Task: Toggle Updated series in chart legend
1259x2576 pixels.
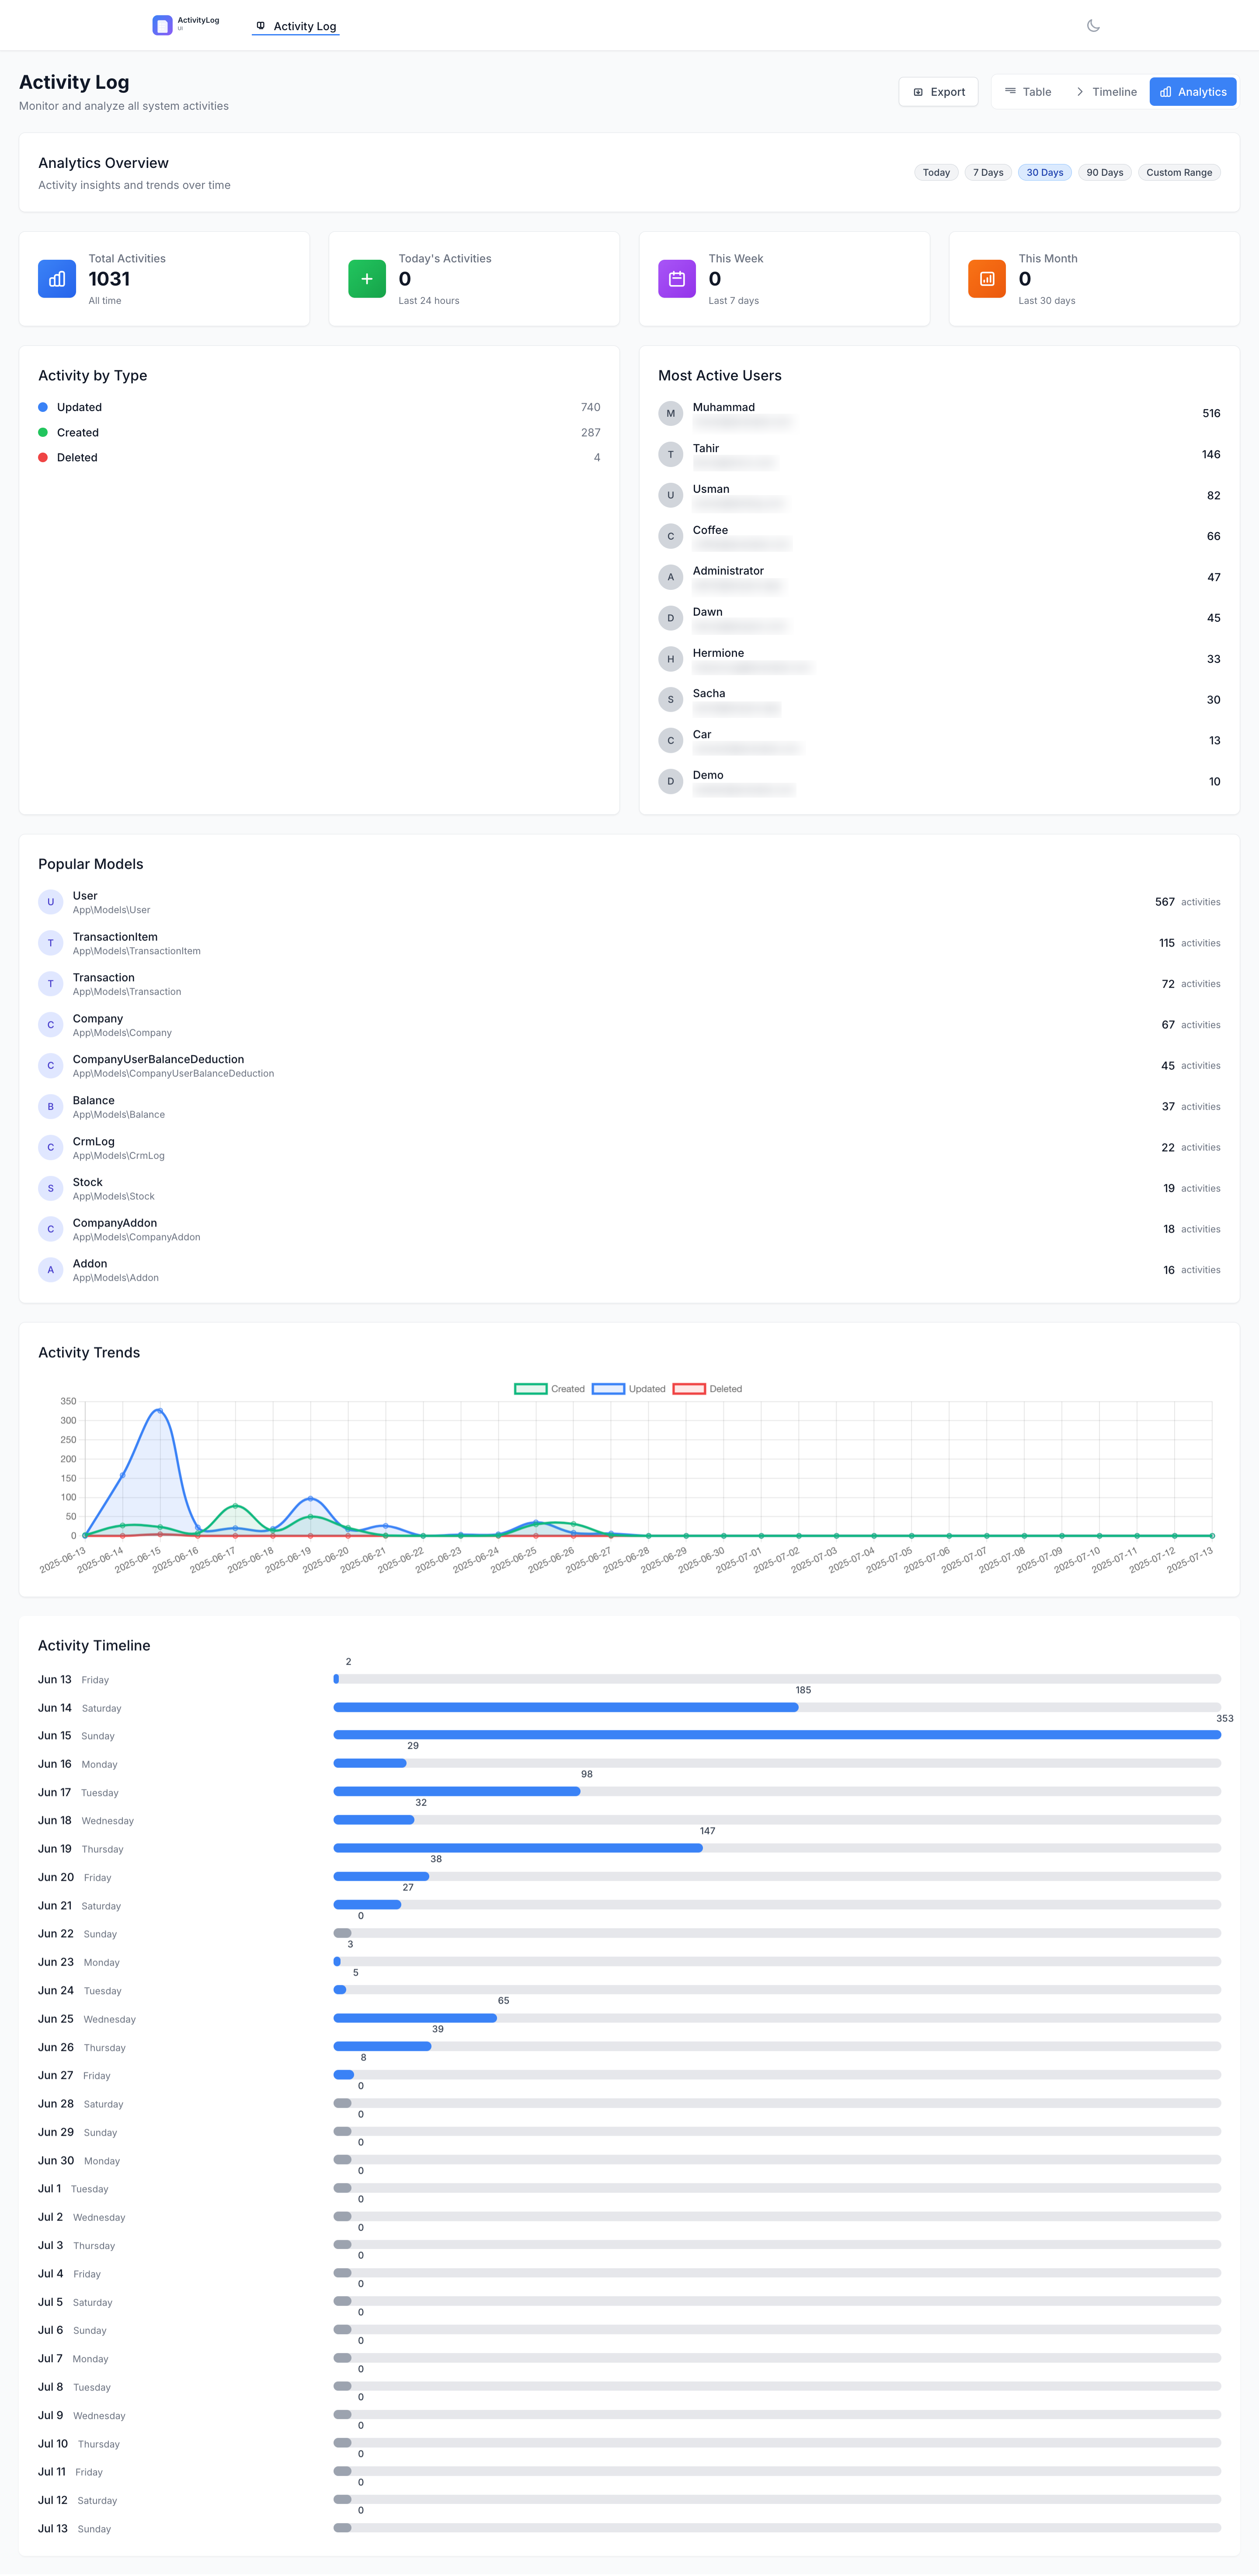Action: coord(628,1389)
